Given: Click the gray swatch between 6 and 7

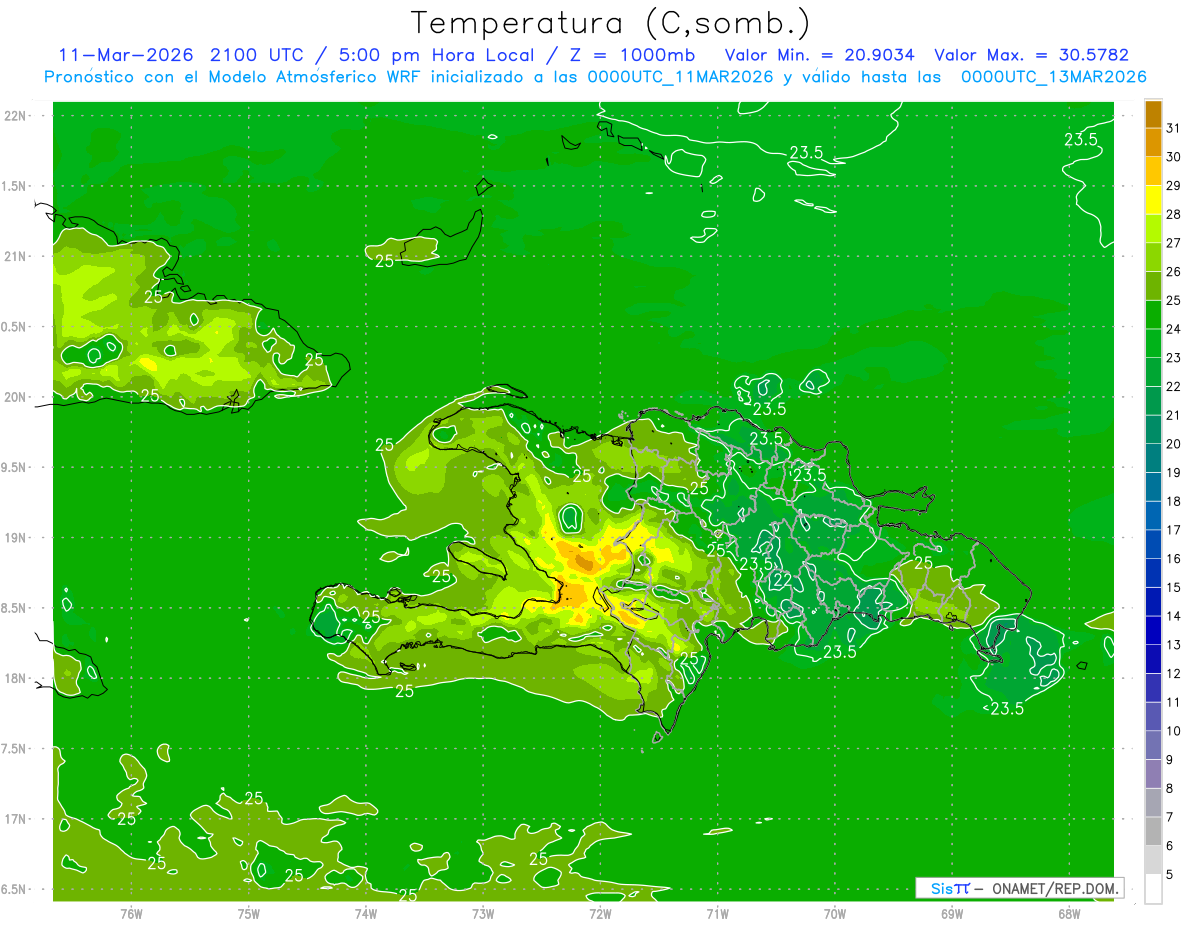Looking at the screenshot, I should [x=1153, y=832].
